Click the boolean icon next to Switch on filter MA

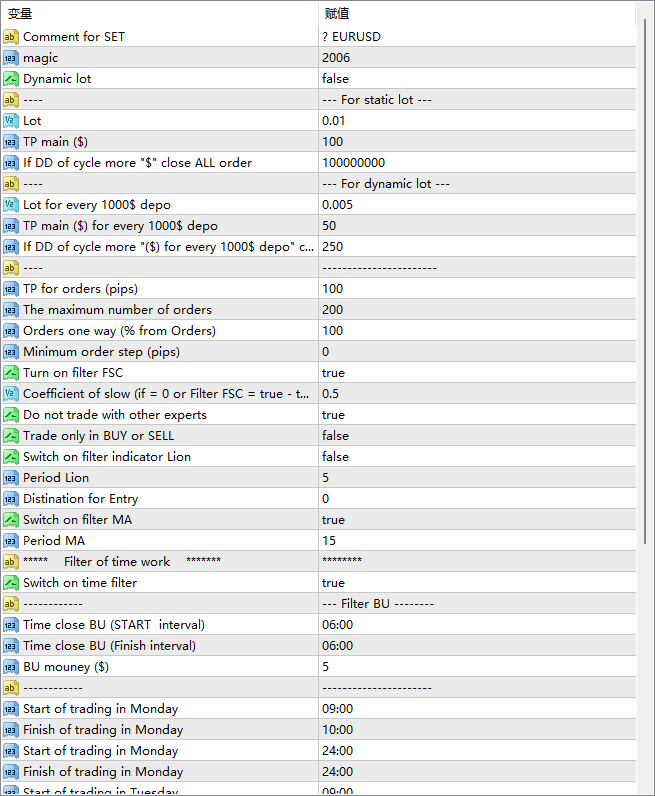click(x=11, y=520)
